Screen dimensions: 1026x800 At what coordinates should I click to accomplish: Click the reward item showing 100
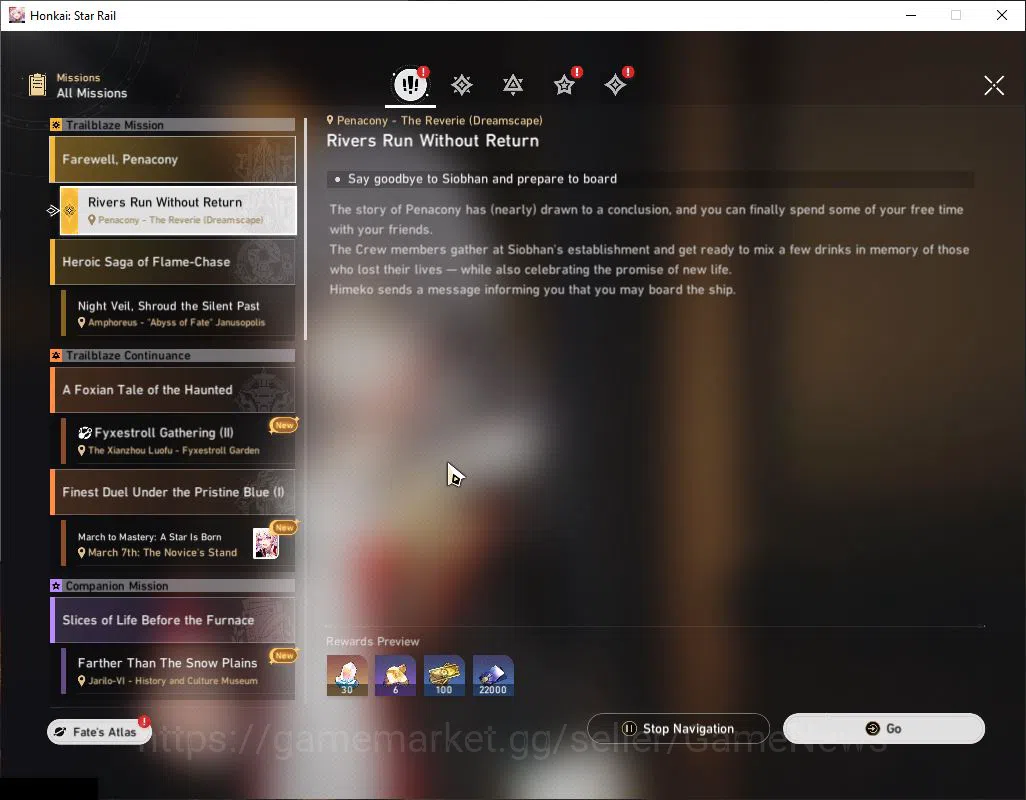click(444, 675)
